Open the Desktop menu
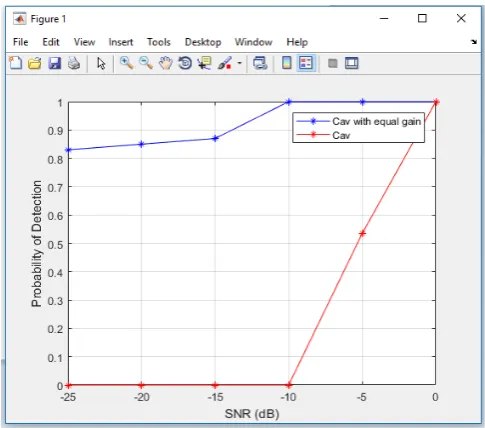Image resolution: width=485 pixels, height=428 pixels. pyautogui.click(x=203, y=42)
